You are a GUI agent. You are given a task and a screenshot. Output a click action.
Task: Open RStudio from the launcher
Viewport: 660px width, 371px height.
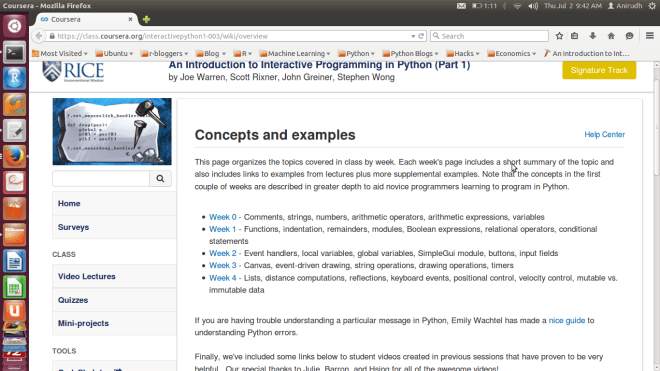tap(14, 79)
